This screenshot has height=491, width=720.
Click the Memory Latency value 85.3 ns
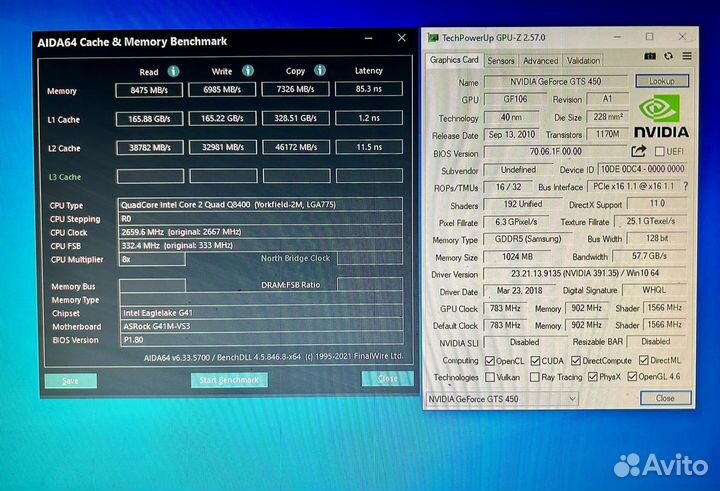coord(369,89)
